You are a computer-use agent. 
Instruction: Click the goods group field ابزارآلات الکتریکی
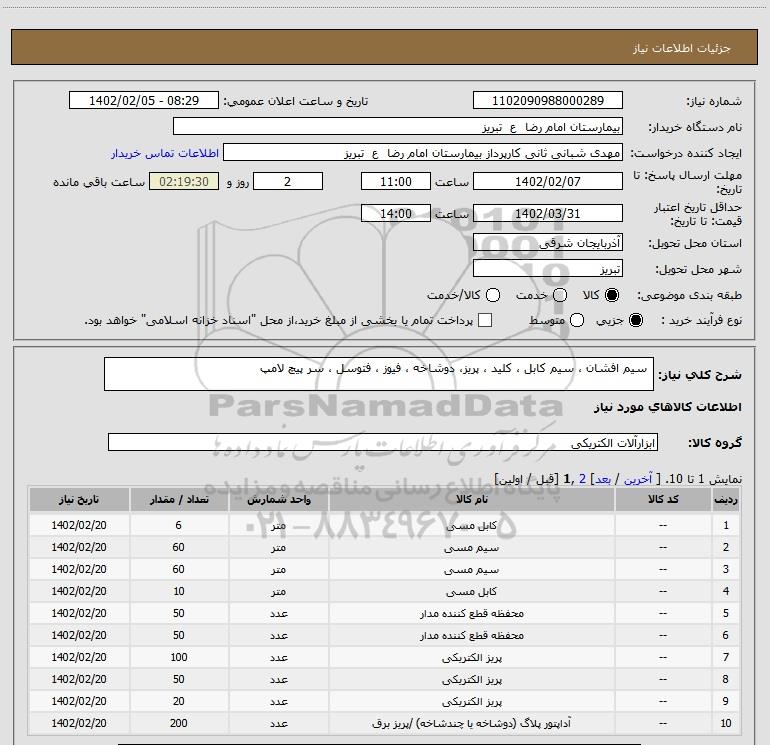[383, 442]
